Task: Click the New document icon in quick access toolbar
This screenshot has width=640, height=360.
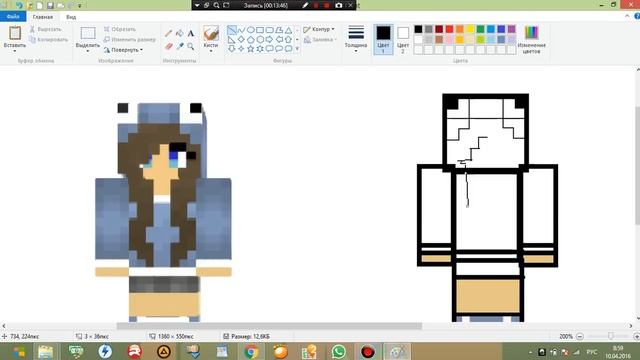Action: pyautogui.click(x=40, y=5)
